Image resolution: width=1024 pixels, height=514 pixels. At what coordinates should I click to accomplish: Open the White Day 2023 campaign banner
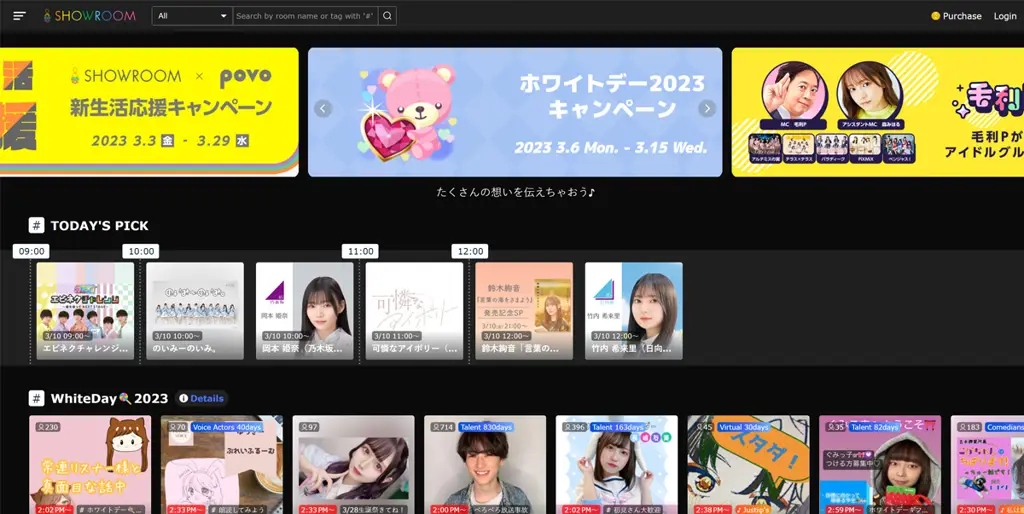pyautogui.click(x=515, y=112)
